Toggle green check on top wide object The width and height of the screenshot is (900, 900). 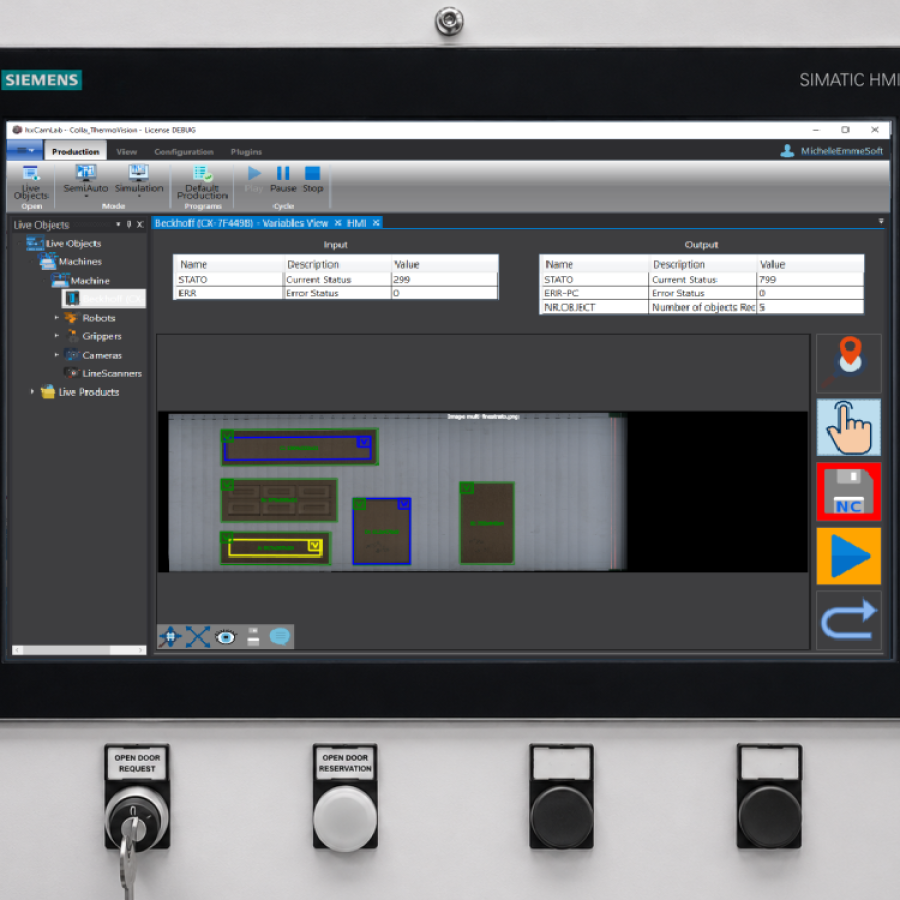coord(228,436)
